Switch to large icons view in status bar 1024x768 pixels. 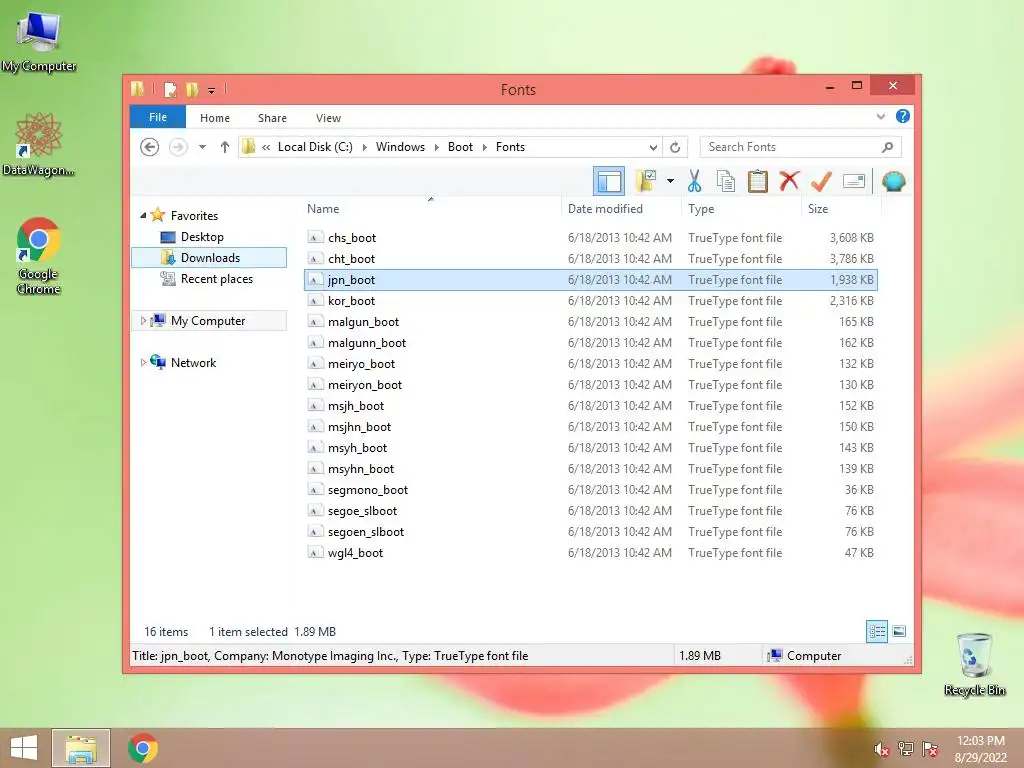point(899,631)
